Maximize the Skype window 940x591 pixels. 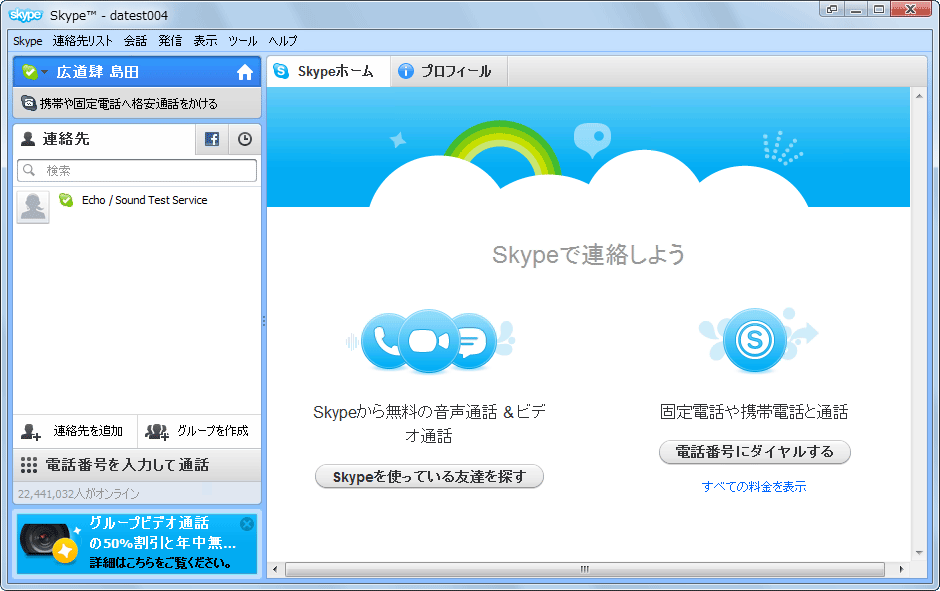(x=879, y=9)
